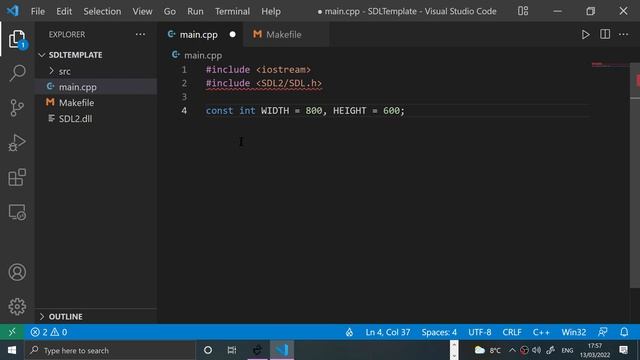Open the Source Control view
Viewport: 640px width, 360px height.
pyautogui.click(x=17, y=108)
